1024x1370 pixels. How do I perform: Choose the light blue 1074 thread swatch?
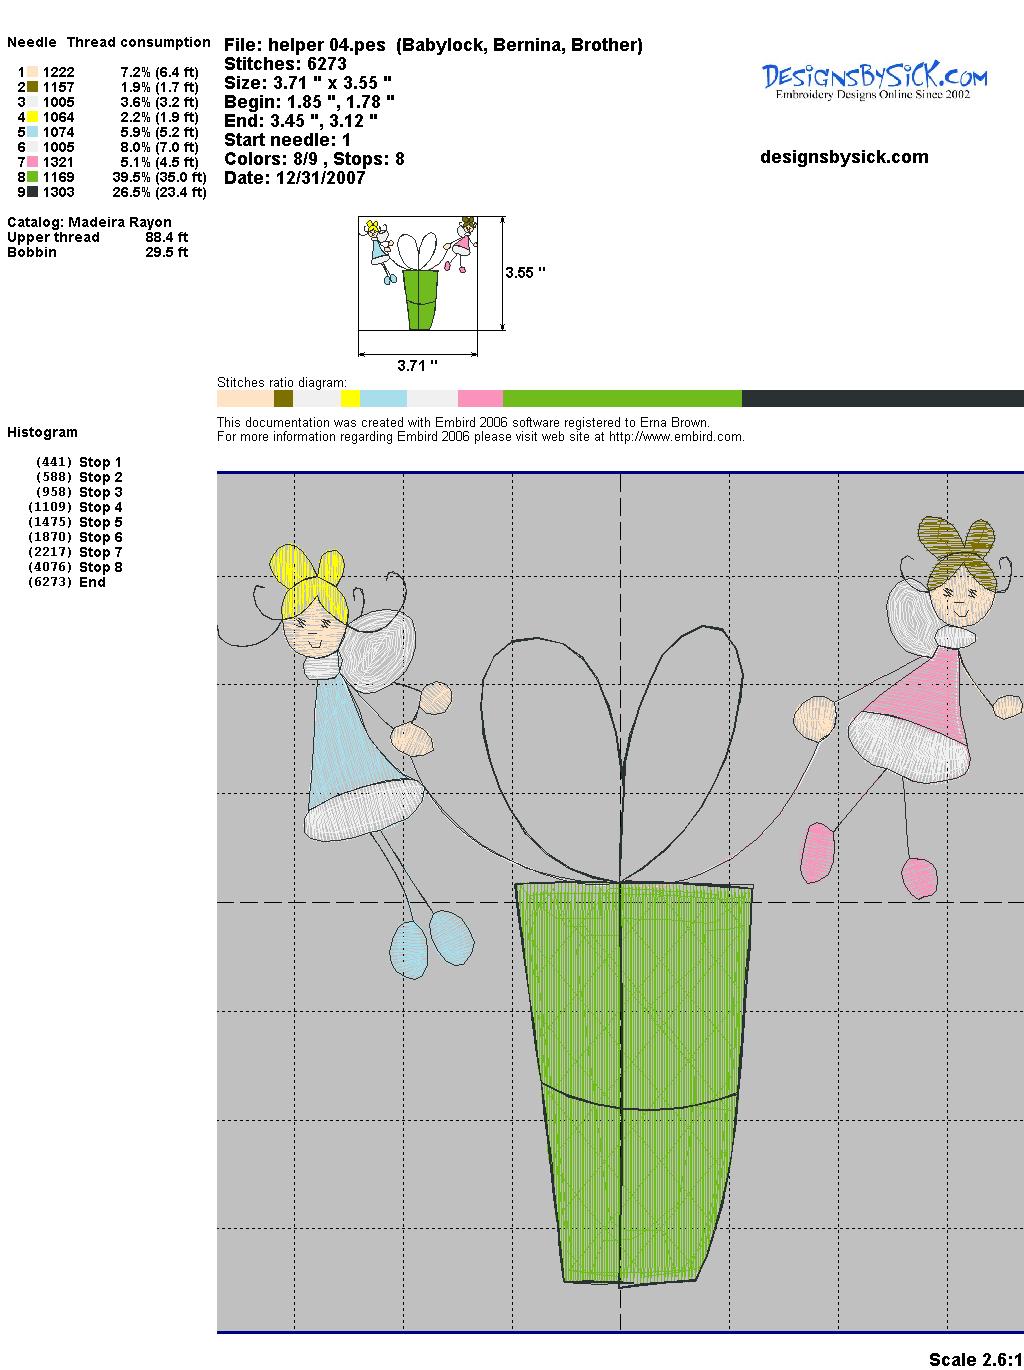coord(33,132)
